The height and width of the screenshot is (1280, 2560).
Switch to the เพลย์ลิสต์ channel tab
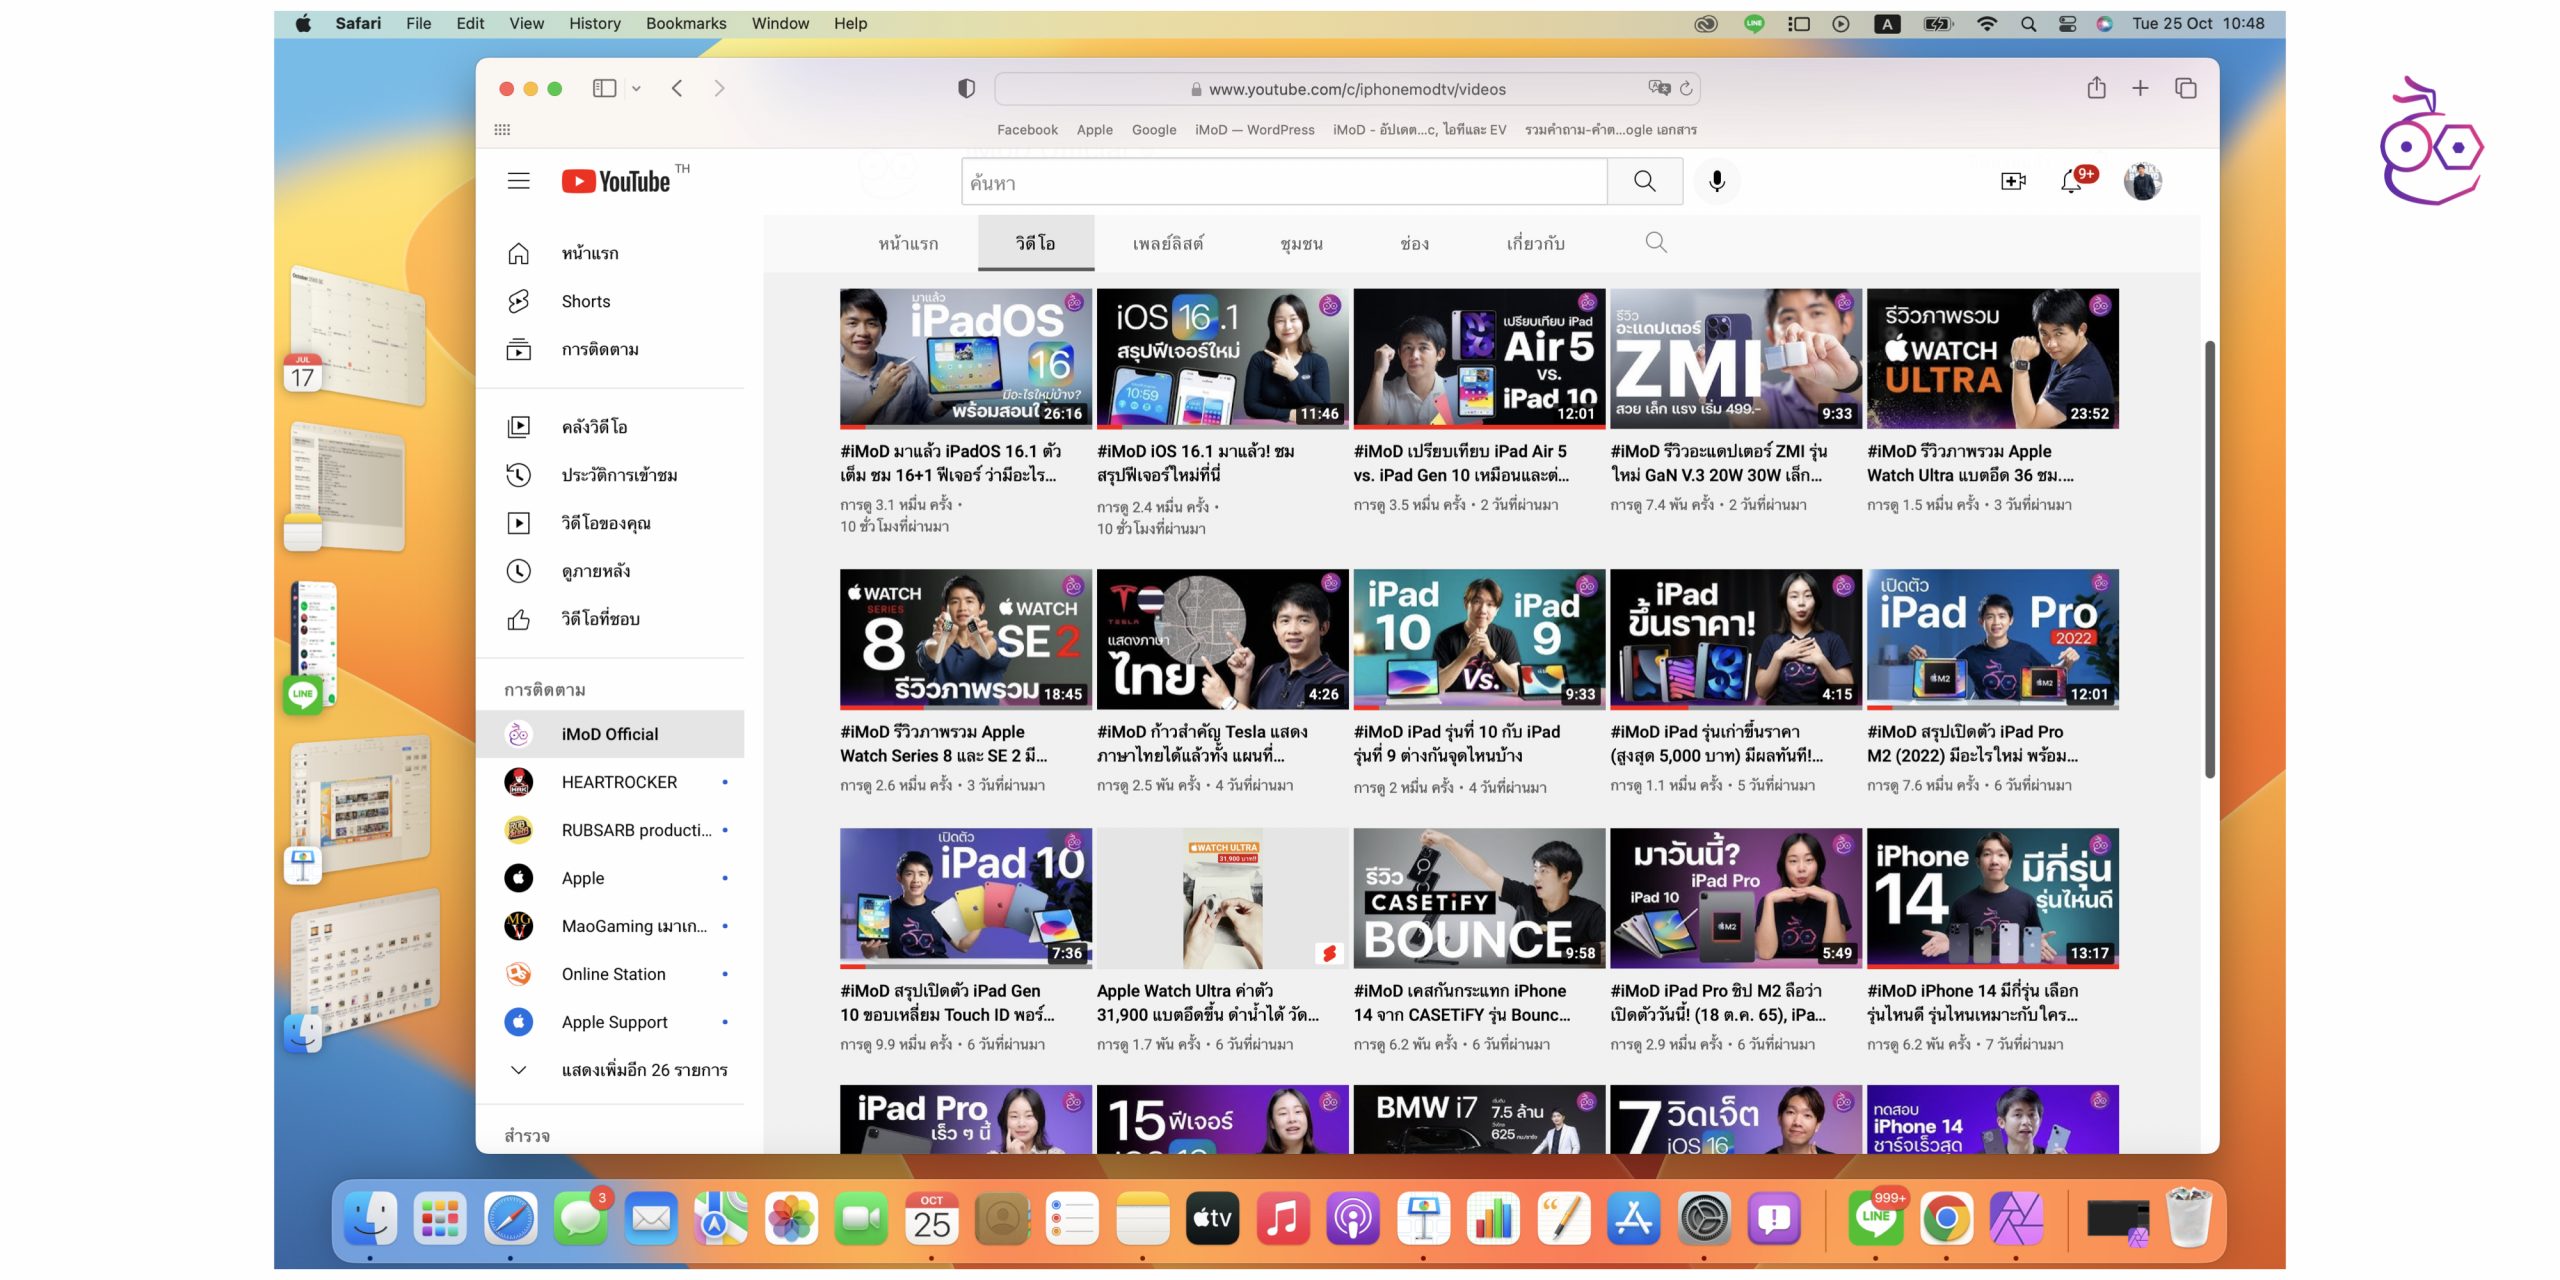(1167, 243)
